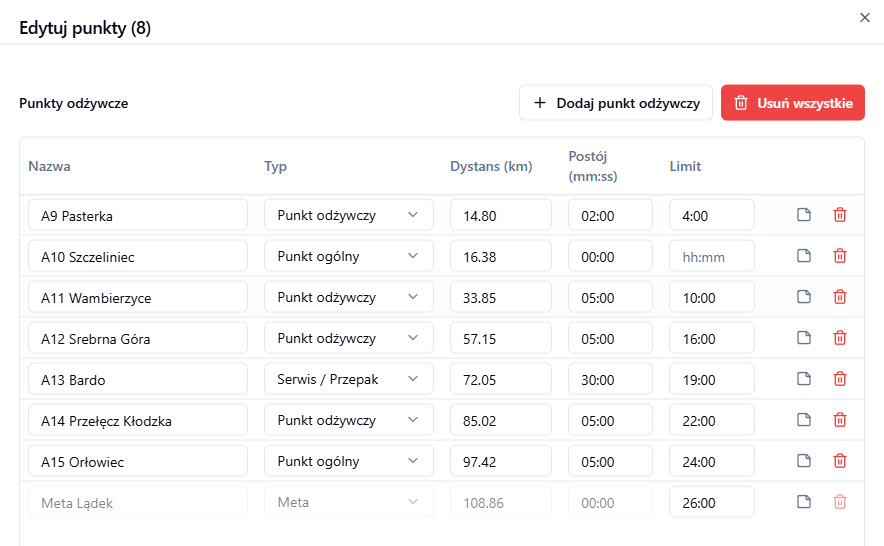Edit the A15 Orłowiec name field
884x546 pixels.
(138, 461)
